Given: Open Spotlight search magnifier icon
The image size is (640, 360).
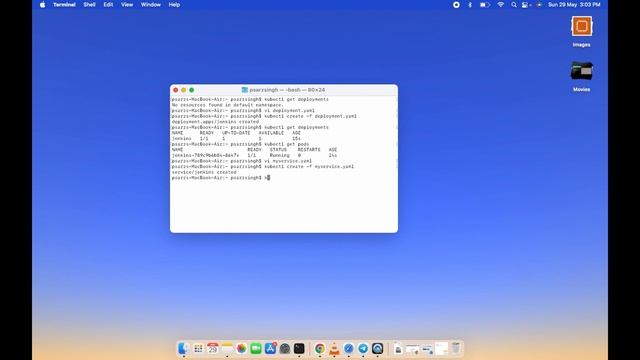Looking at the screenshot, I should 514,5.
